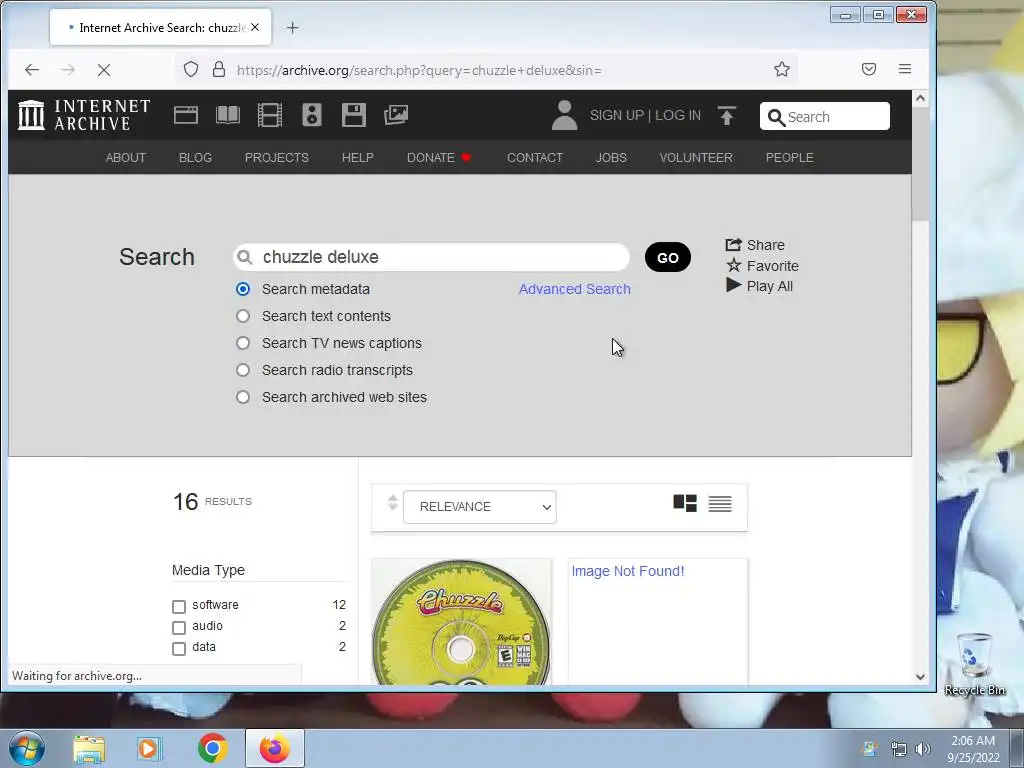Open the Chuzzle disc thumbnail result
This screenshot has width=1024, height=768.
(x=461, y=622)
